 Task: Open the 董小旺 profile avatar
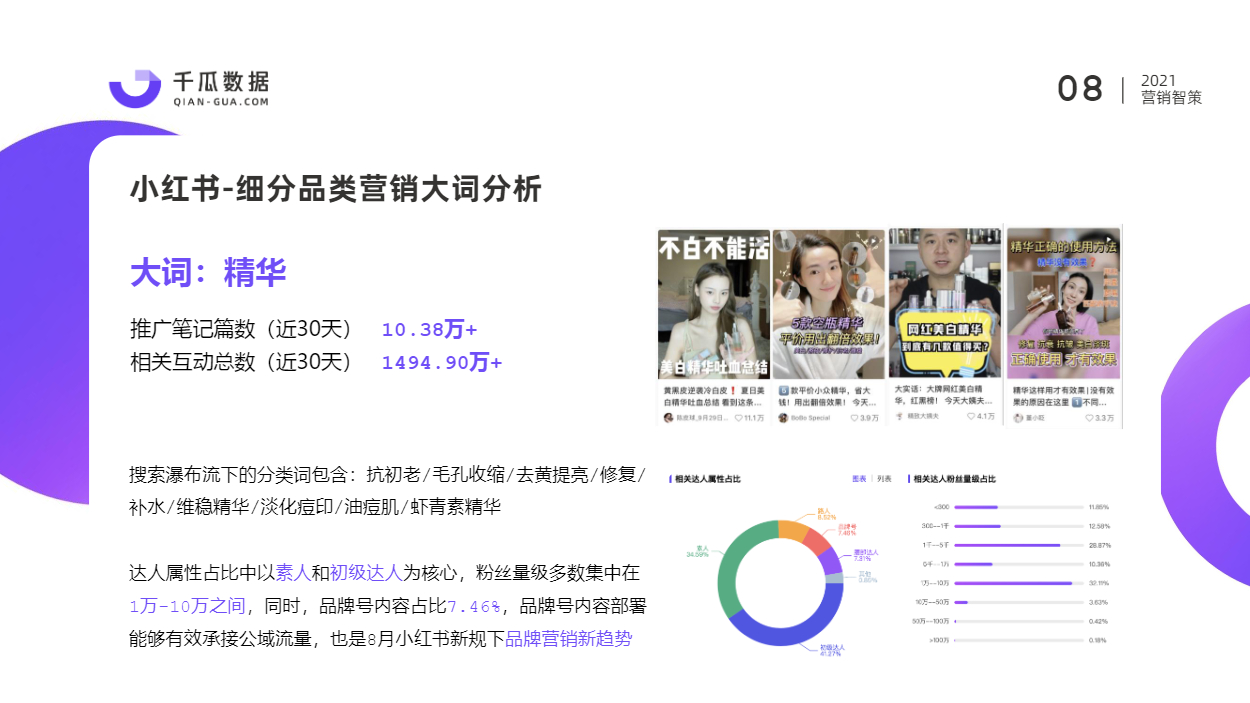[1018, 418]
